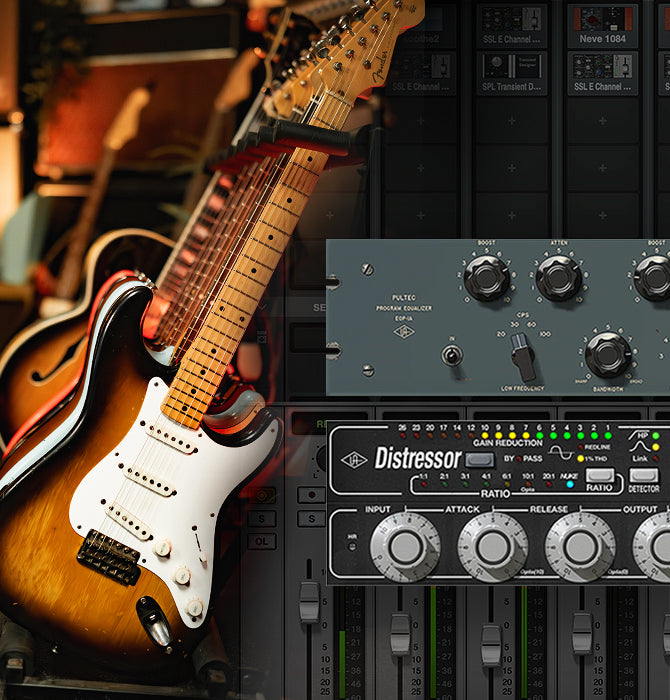Click the Pultec low-frequency Boost knob
Viewport: 670px width, 700px height.
[x=486, y=279]
